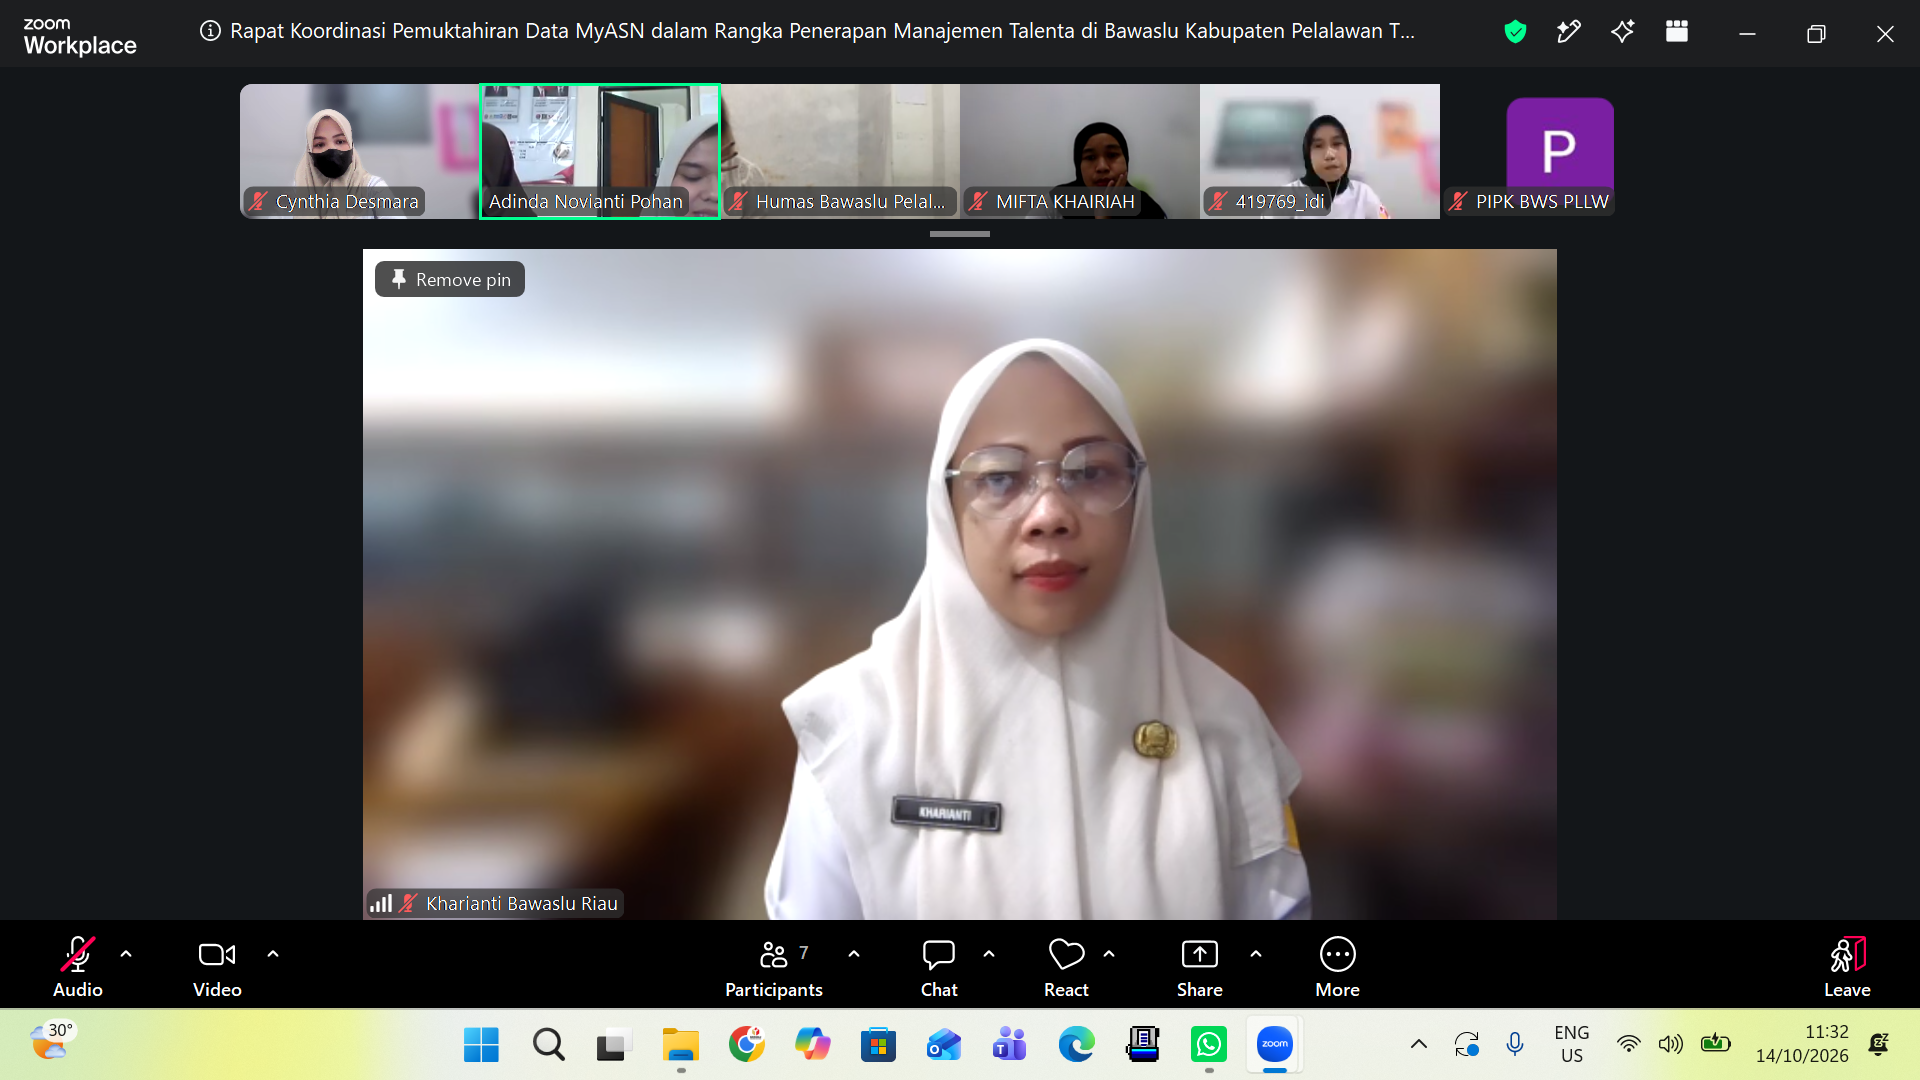Screen dimensions: 1920x1080
Task: Show hidden system tray icons
Action: pos(1419,1044)
